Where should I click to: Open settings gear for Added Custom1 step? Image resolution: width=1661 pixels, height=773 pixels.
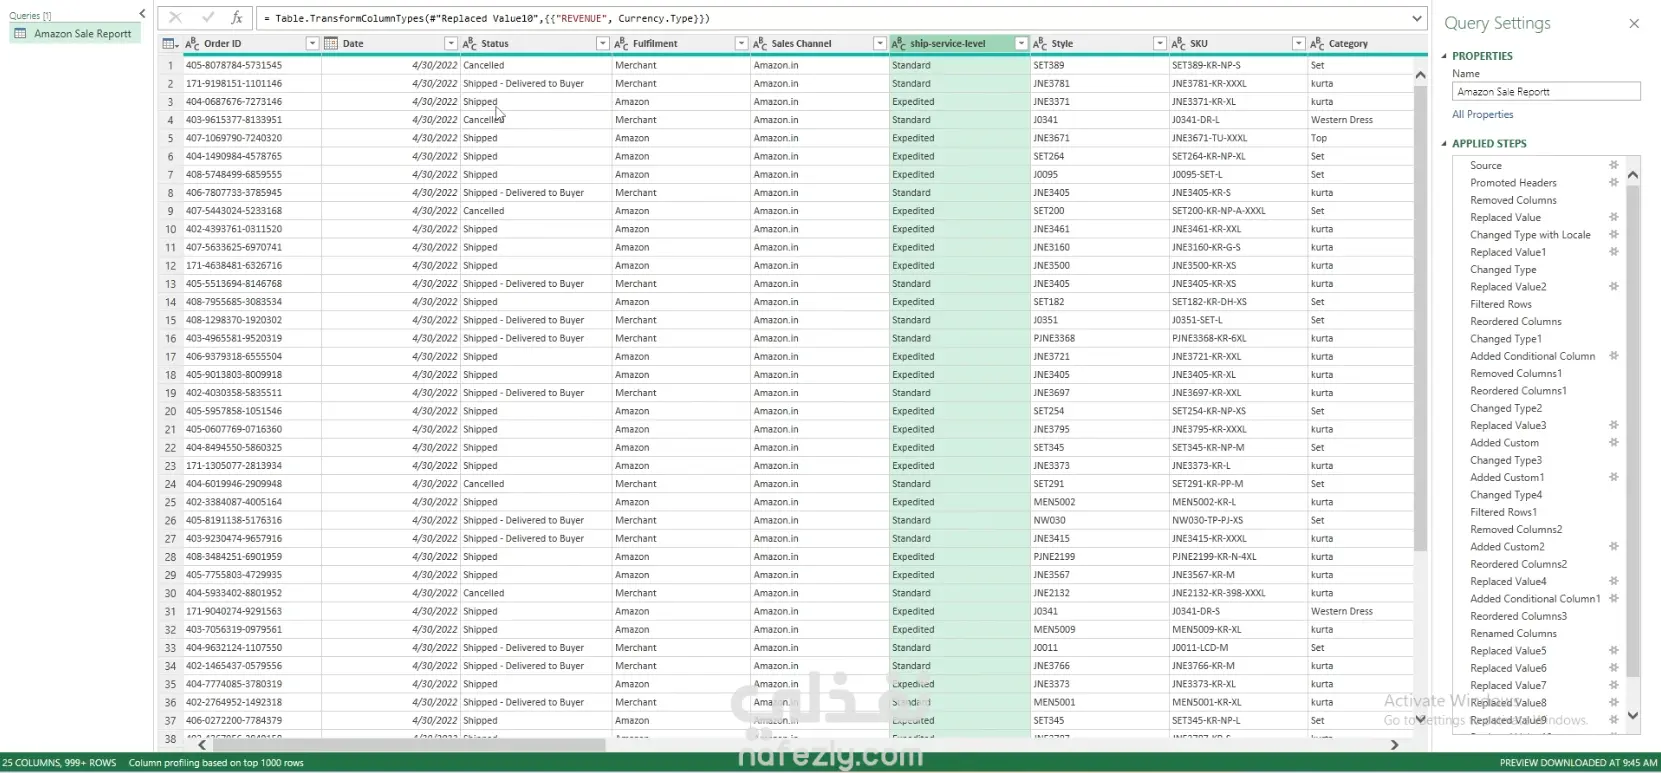click(x=1613, y=478)
